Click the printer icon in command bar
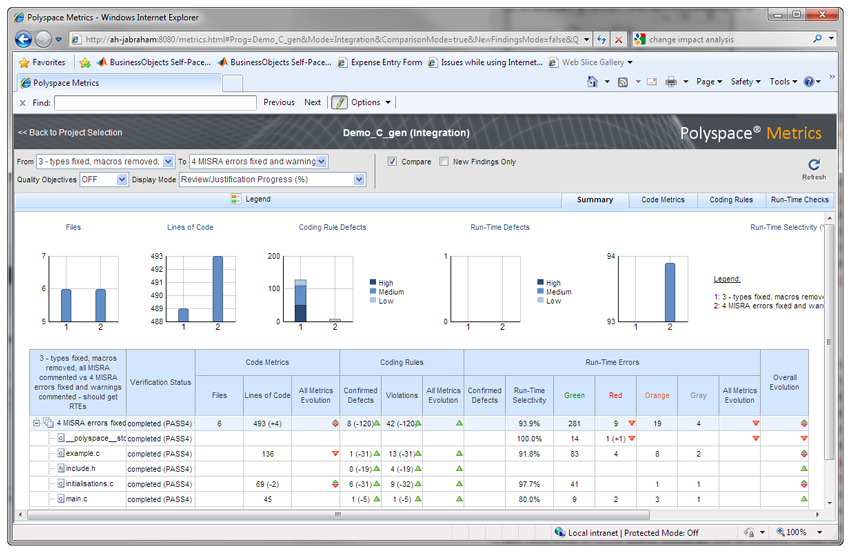 click(x=672, y=82)
